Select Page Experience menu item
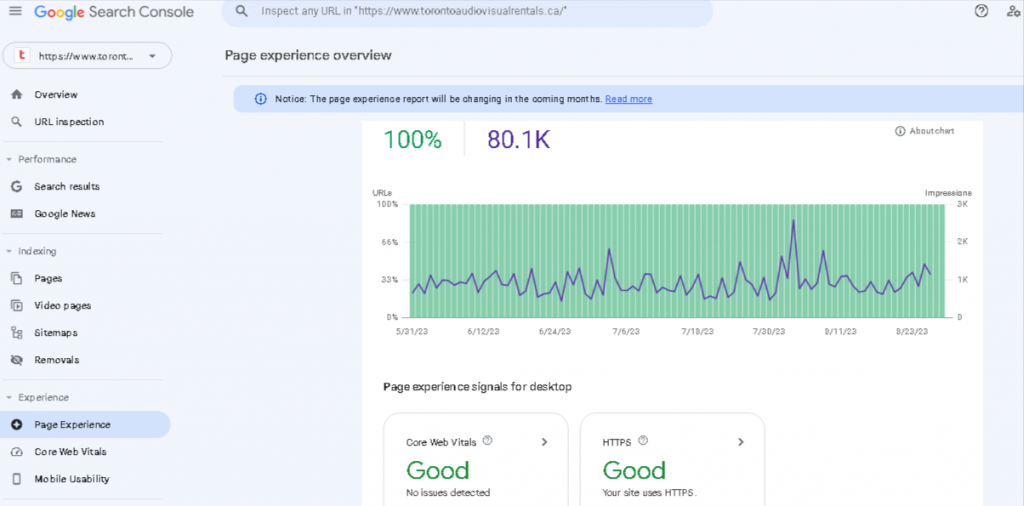 pyautogui.click(x=86, y=425)
